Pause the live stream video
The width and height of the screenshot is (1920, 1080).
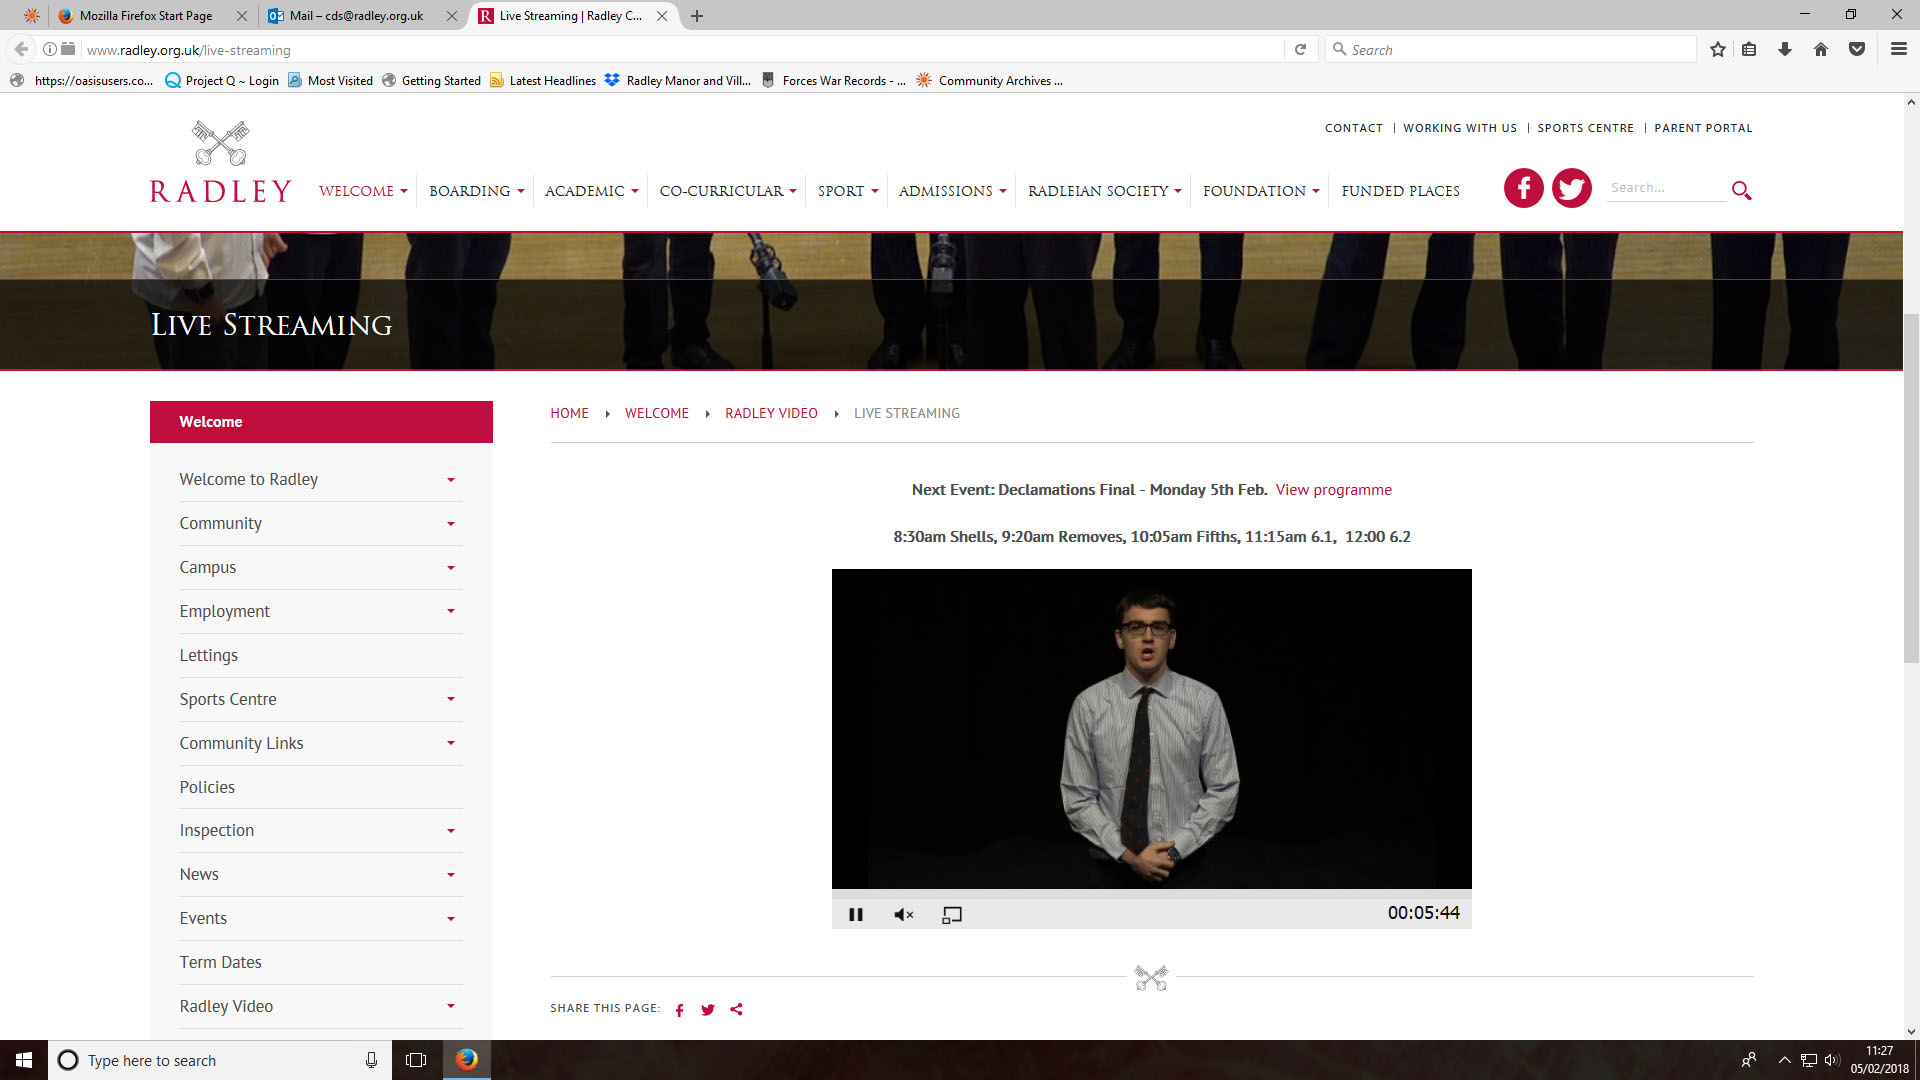(855, 914)
